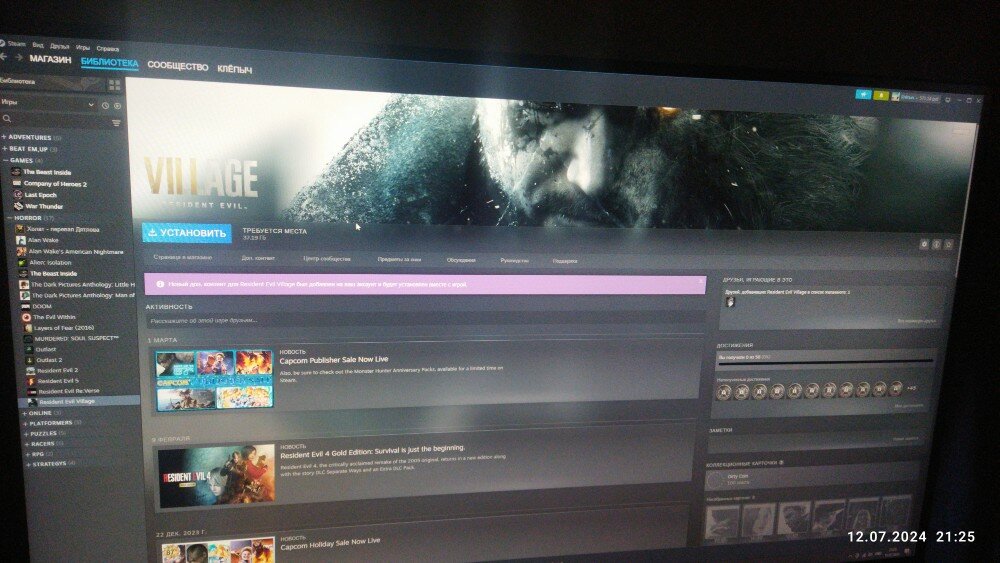Open Big Picture monitor icon
The width and height of the screenshot is (1000, 563).
point(948,99)
